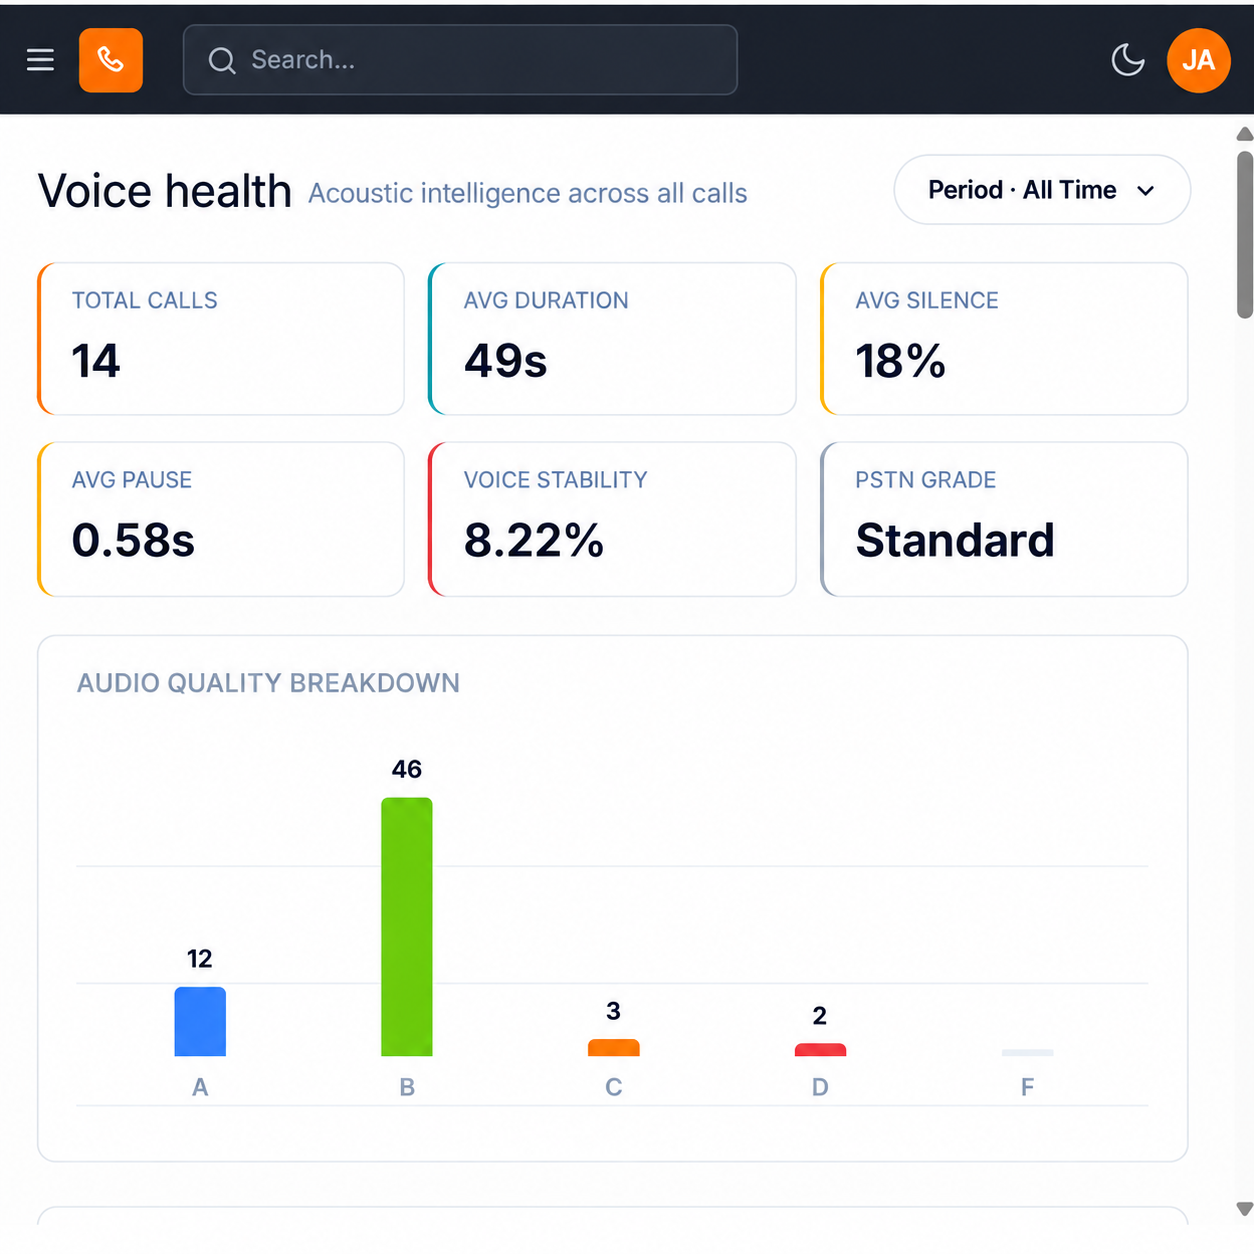Open the Total Calls stat card
This screenshot has width=1254, height=1254.
pos(221,339)
